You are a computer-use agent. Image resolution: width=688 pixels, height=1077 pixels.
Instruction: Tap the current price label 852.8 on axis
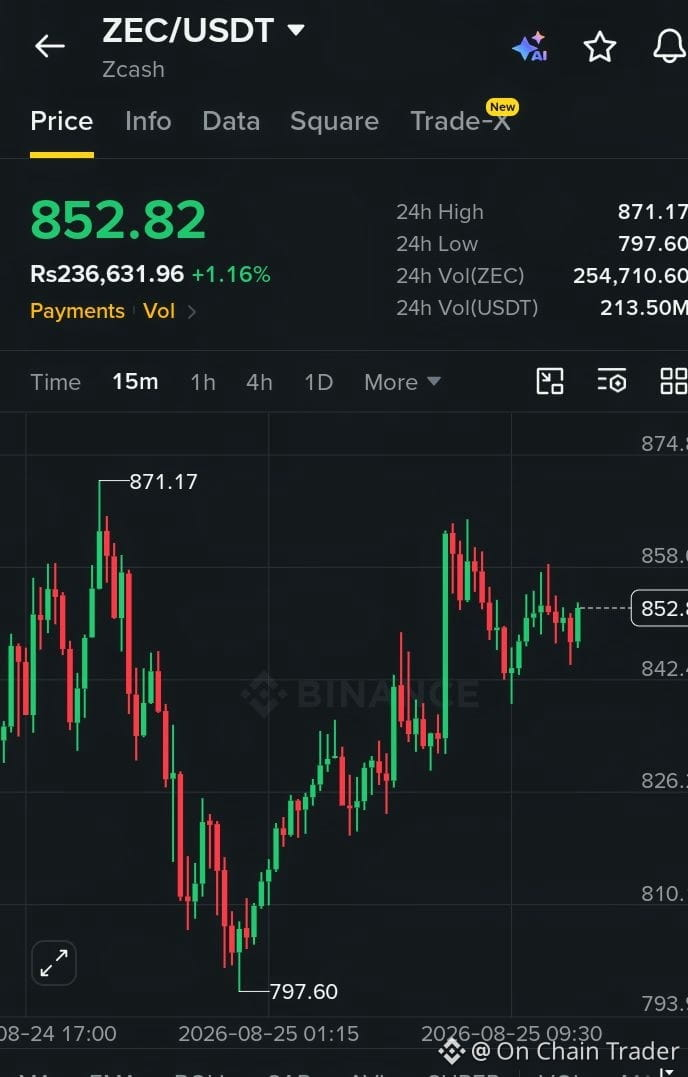pos(659,609)
